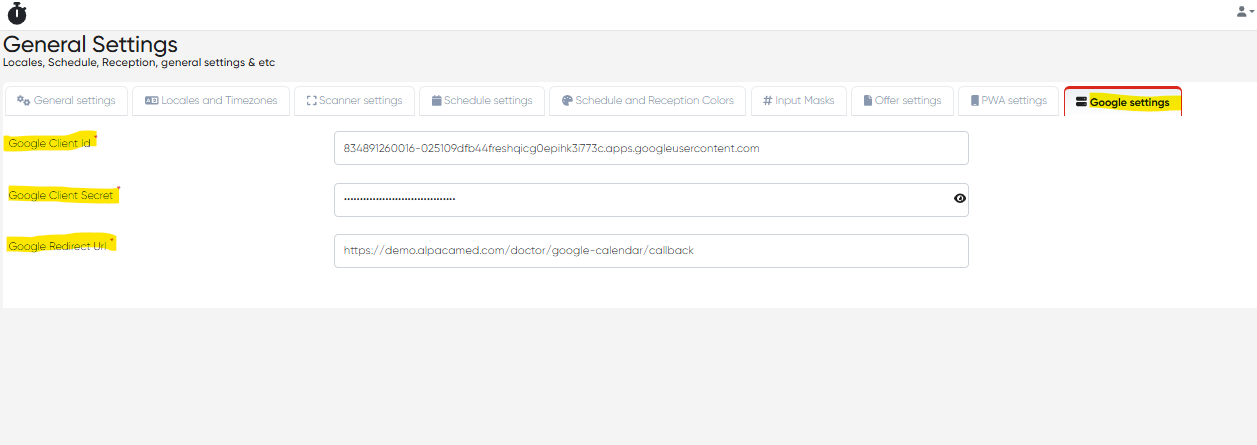Image resolution: width=1257 pixels, height=445 pixels.
Task: Open the PWA settings tab
Action: tap(1008, 101)
